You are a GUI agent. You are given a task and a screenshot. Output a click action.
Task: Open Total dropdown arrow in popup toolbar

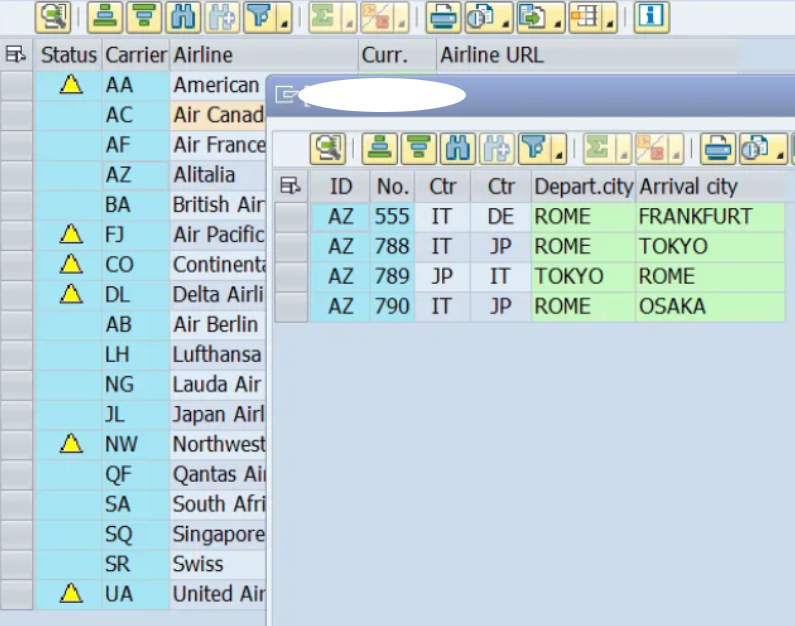click(624, 149)
